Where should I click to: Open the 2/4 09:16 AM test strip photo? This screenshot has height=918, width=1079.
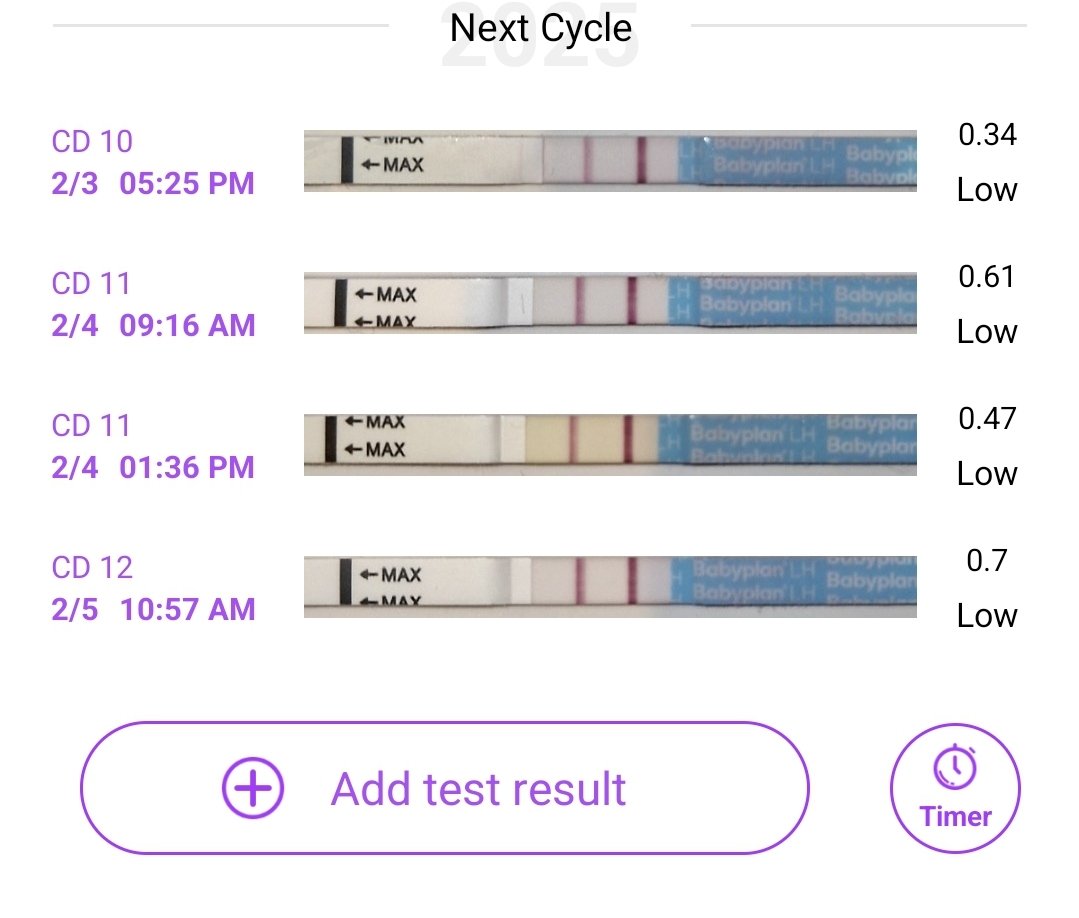click(610, 302)
